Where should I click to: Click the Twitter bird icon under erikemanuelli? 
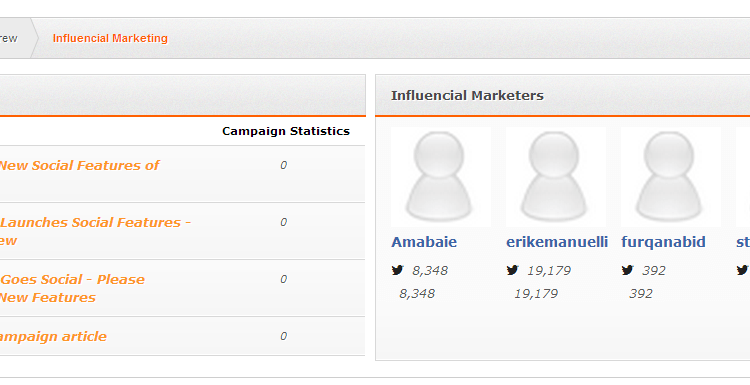[x=512, y=270]
